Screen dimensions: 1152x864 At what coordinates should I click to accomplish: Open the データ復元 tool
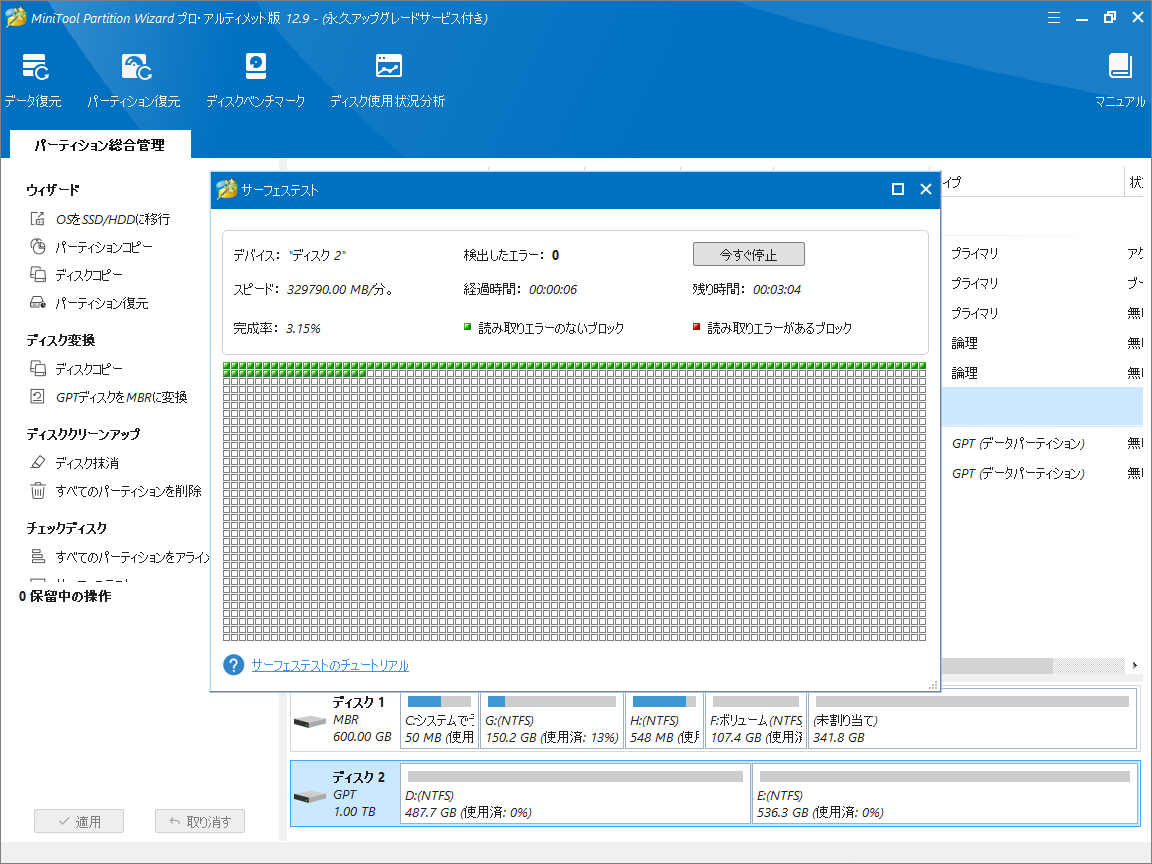[33, 80]
